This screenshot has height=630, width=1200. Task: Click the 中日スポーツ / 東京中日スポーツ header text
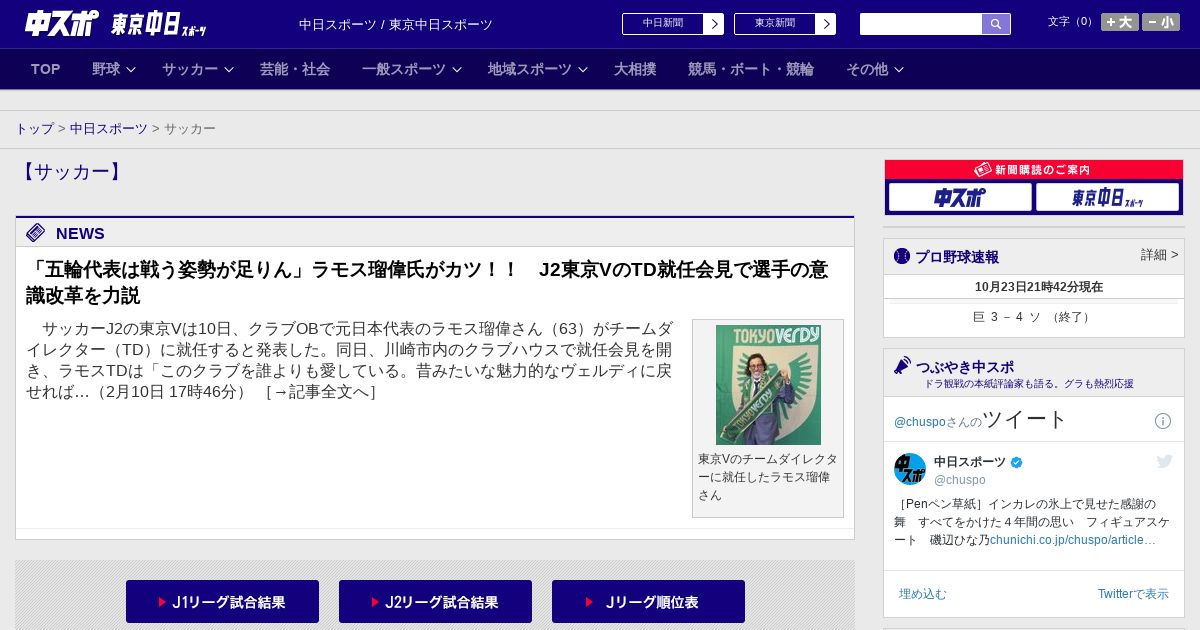click(x=396, y=24)
